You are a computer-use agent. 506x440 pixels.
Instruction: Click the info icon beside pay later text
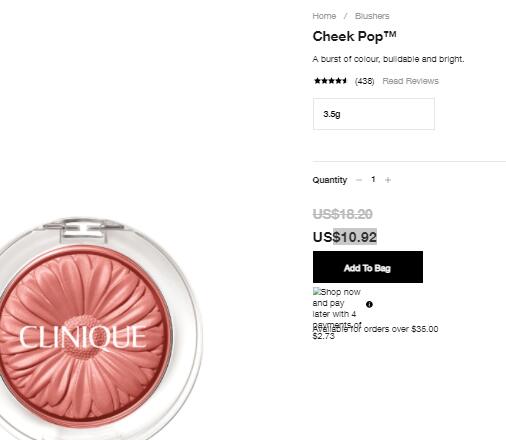(x=369, y=304)
